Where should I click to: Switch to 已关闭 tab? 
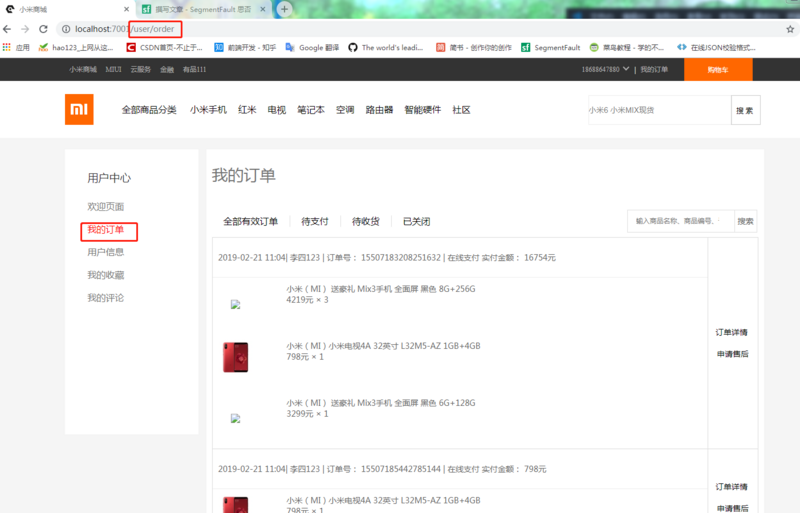pos(416,221)
